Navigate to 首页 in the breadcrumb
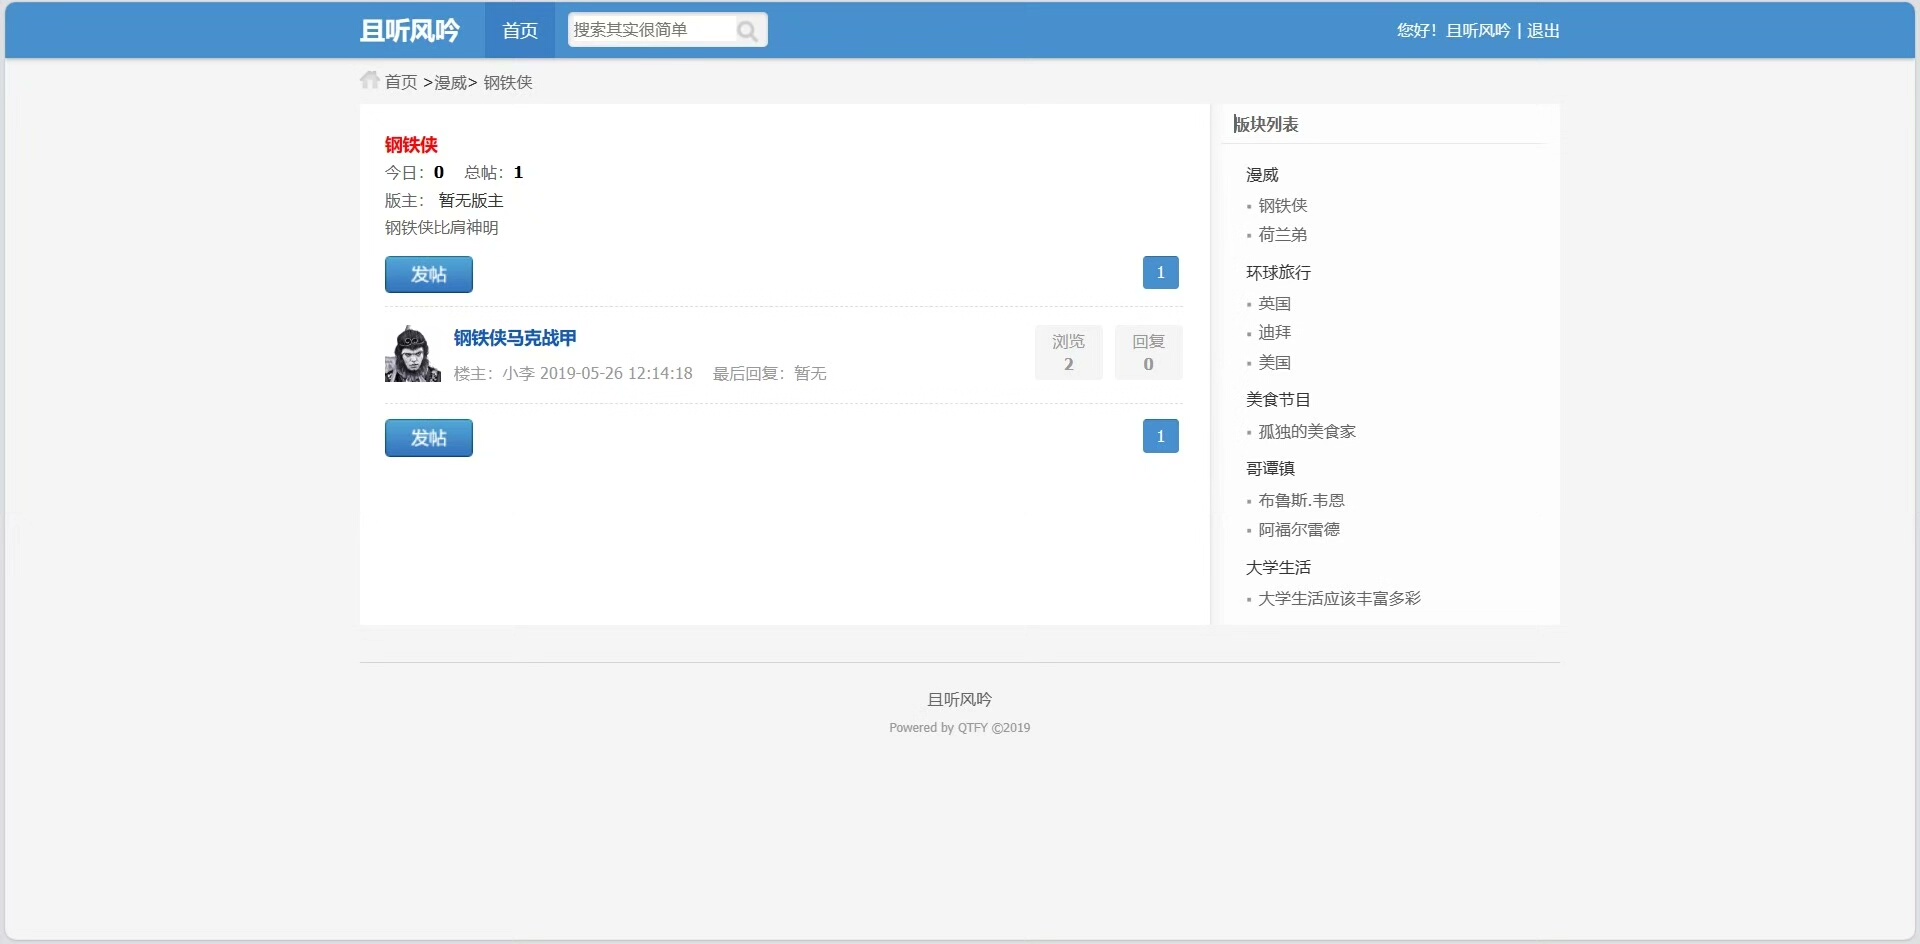This screenshot has height=944, width=1920. tap(401, 82)
